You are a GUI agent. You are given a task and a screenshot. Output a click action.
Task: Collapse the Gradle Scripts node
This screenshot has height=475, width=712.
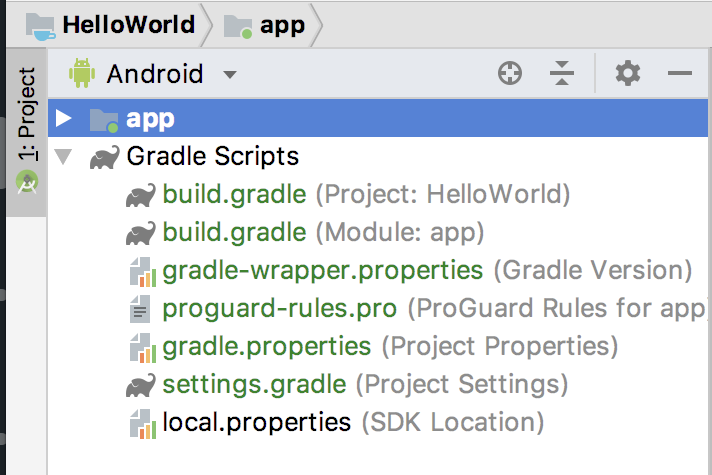[64, 157]
